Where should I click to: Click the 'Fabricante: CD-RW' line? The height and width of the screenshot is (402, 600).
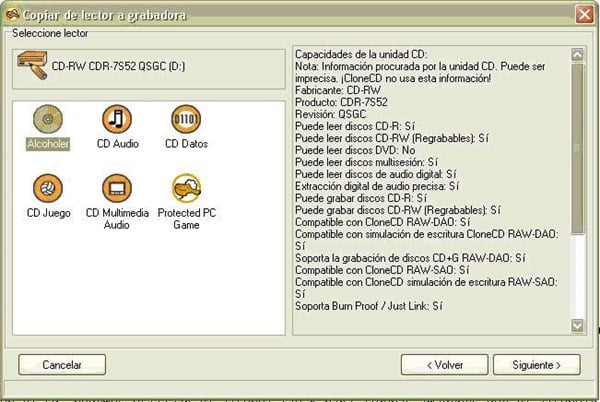(338, 90)
